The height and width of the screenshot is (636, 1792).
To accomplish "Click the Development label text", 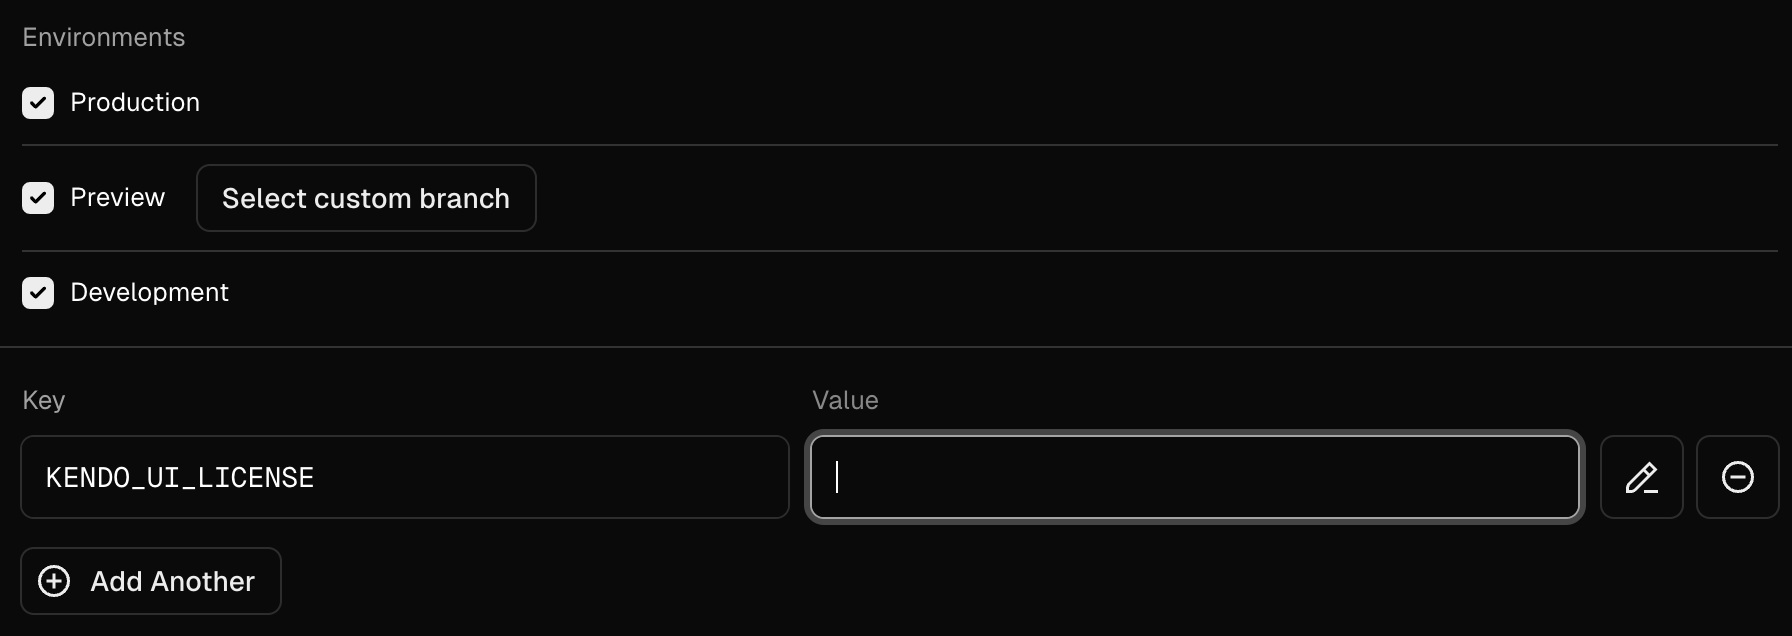I will coord(149,293).
